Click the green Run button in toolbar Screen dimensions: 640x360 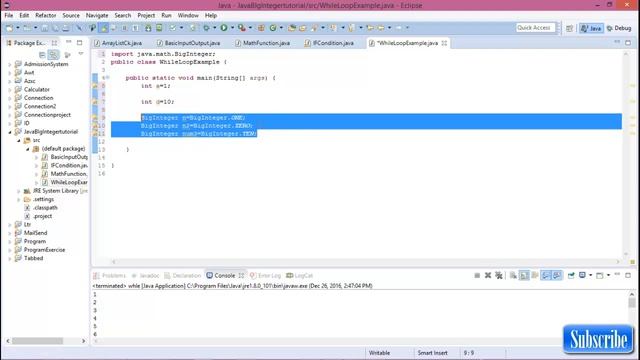click(224, 28)
